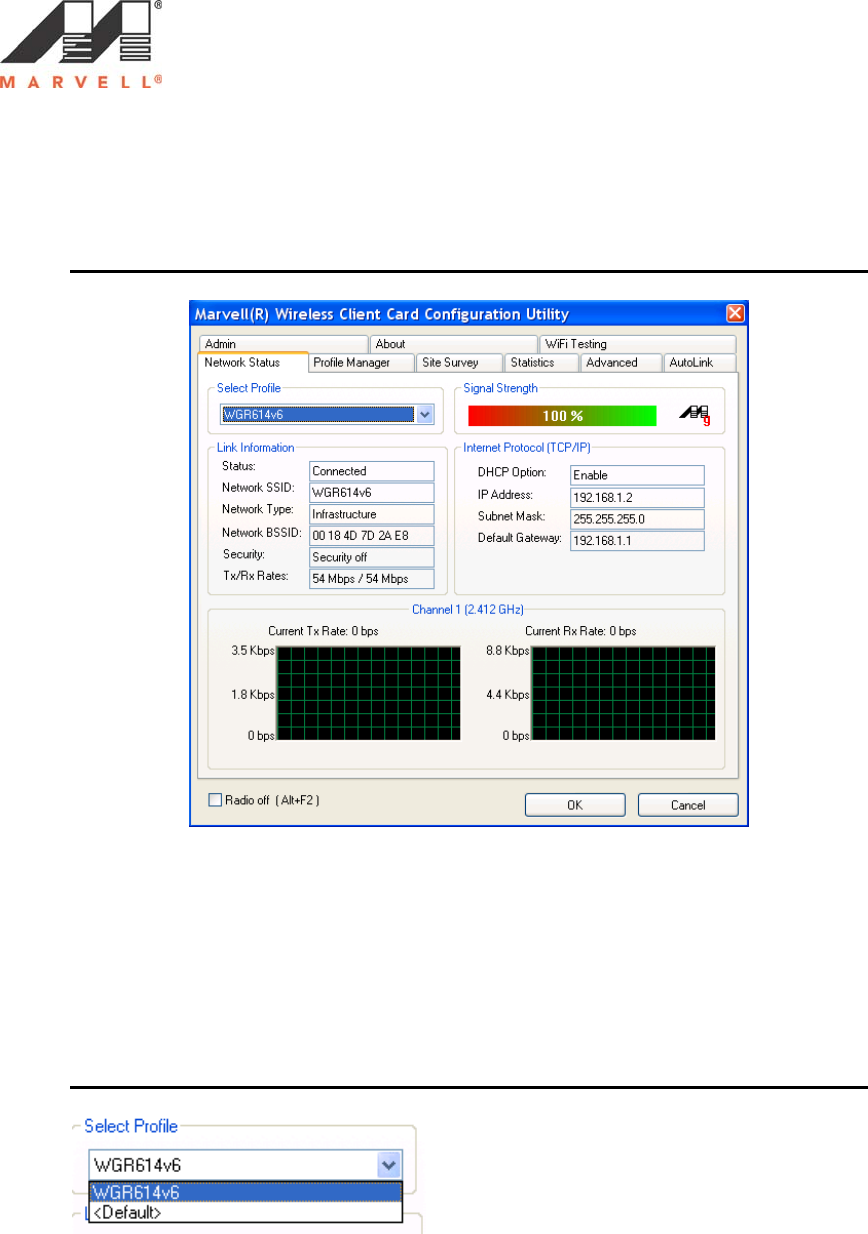Click the Network SSID field WGR614v6

[372, 493]
